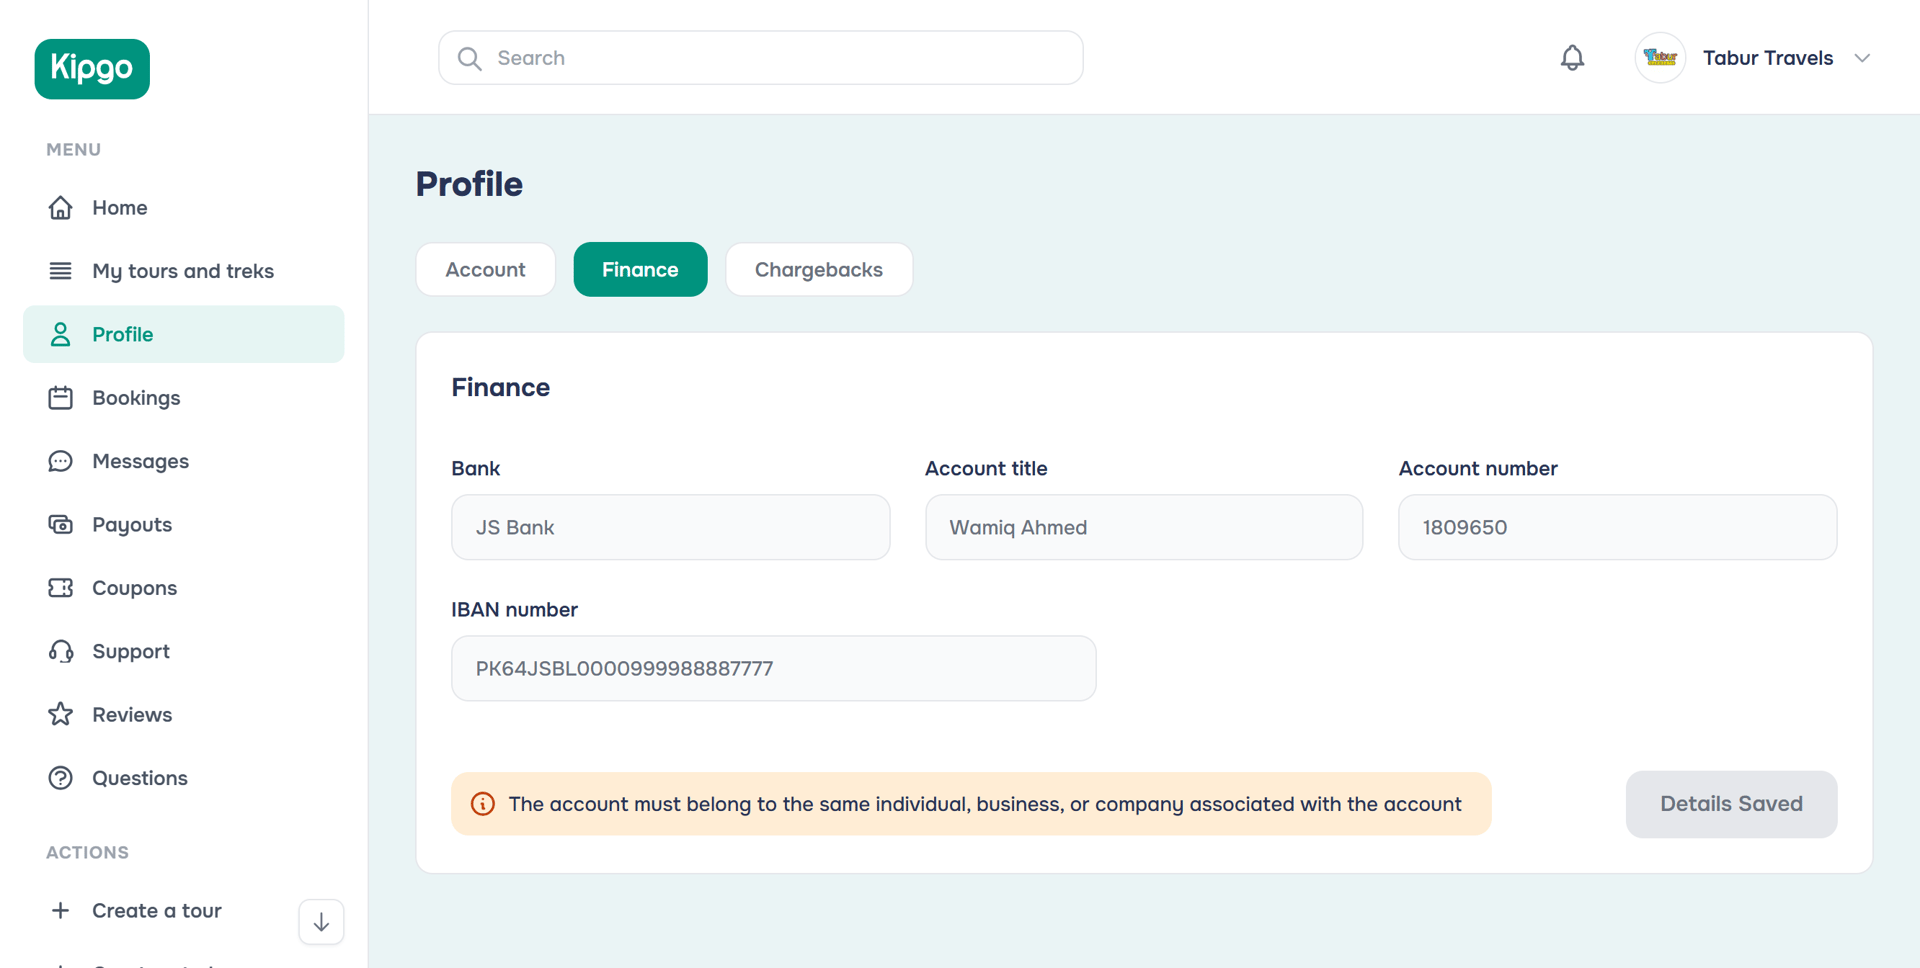1920x968 pixels.
Task: Click the notification bell icon
Action: [1571, 57]
